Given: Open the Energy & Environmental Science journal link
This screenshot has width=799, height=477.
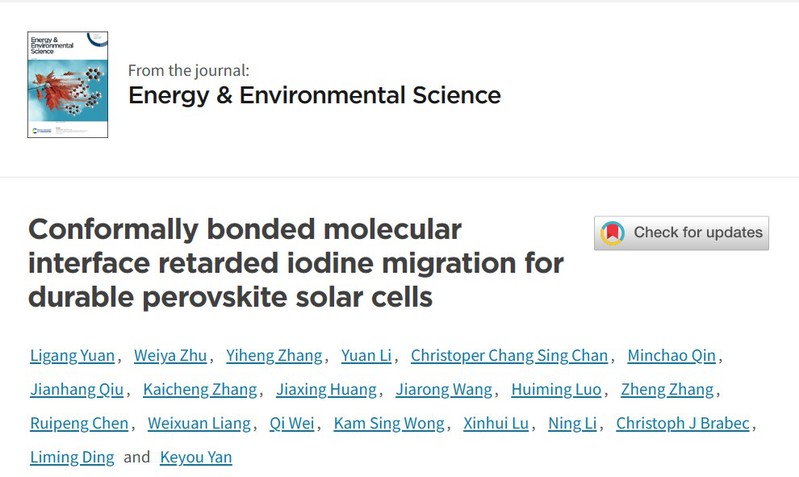Looking at the screenshot, I should click(314, 95).
